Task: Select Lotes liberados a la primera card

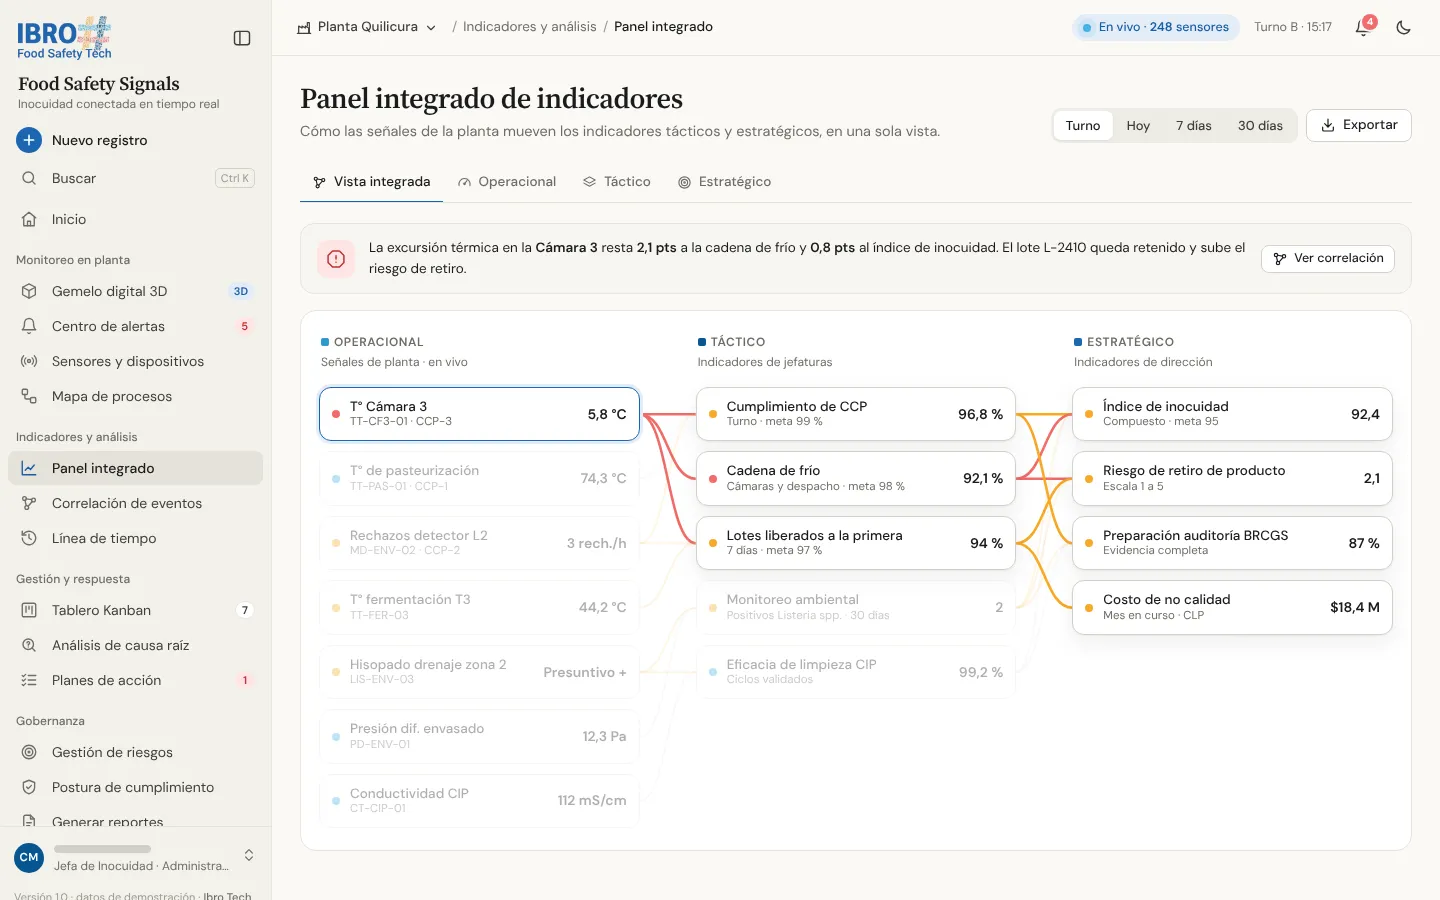Action: click(856, 543)
